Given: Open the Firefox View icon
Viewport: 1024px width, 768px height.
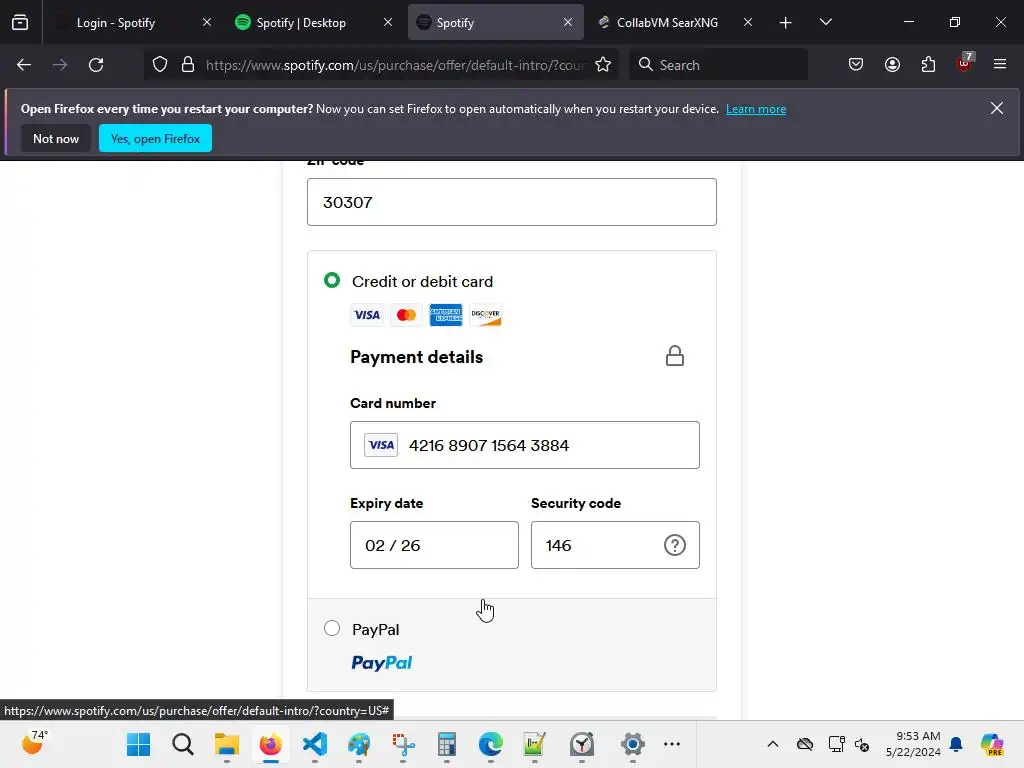Looking at the screenshot, I should [20, 22].
